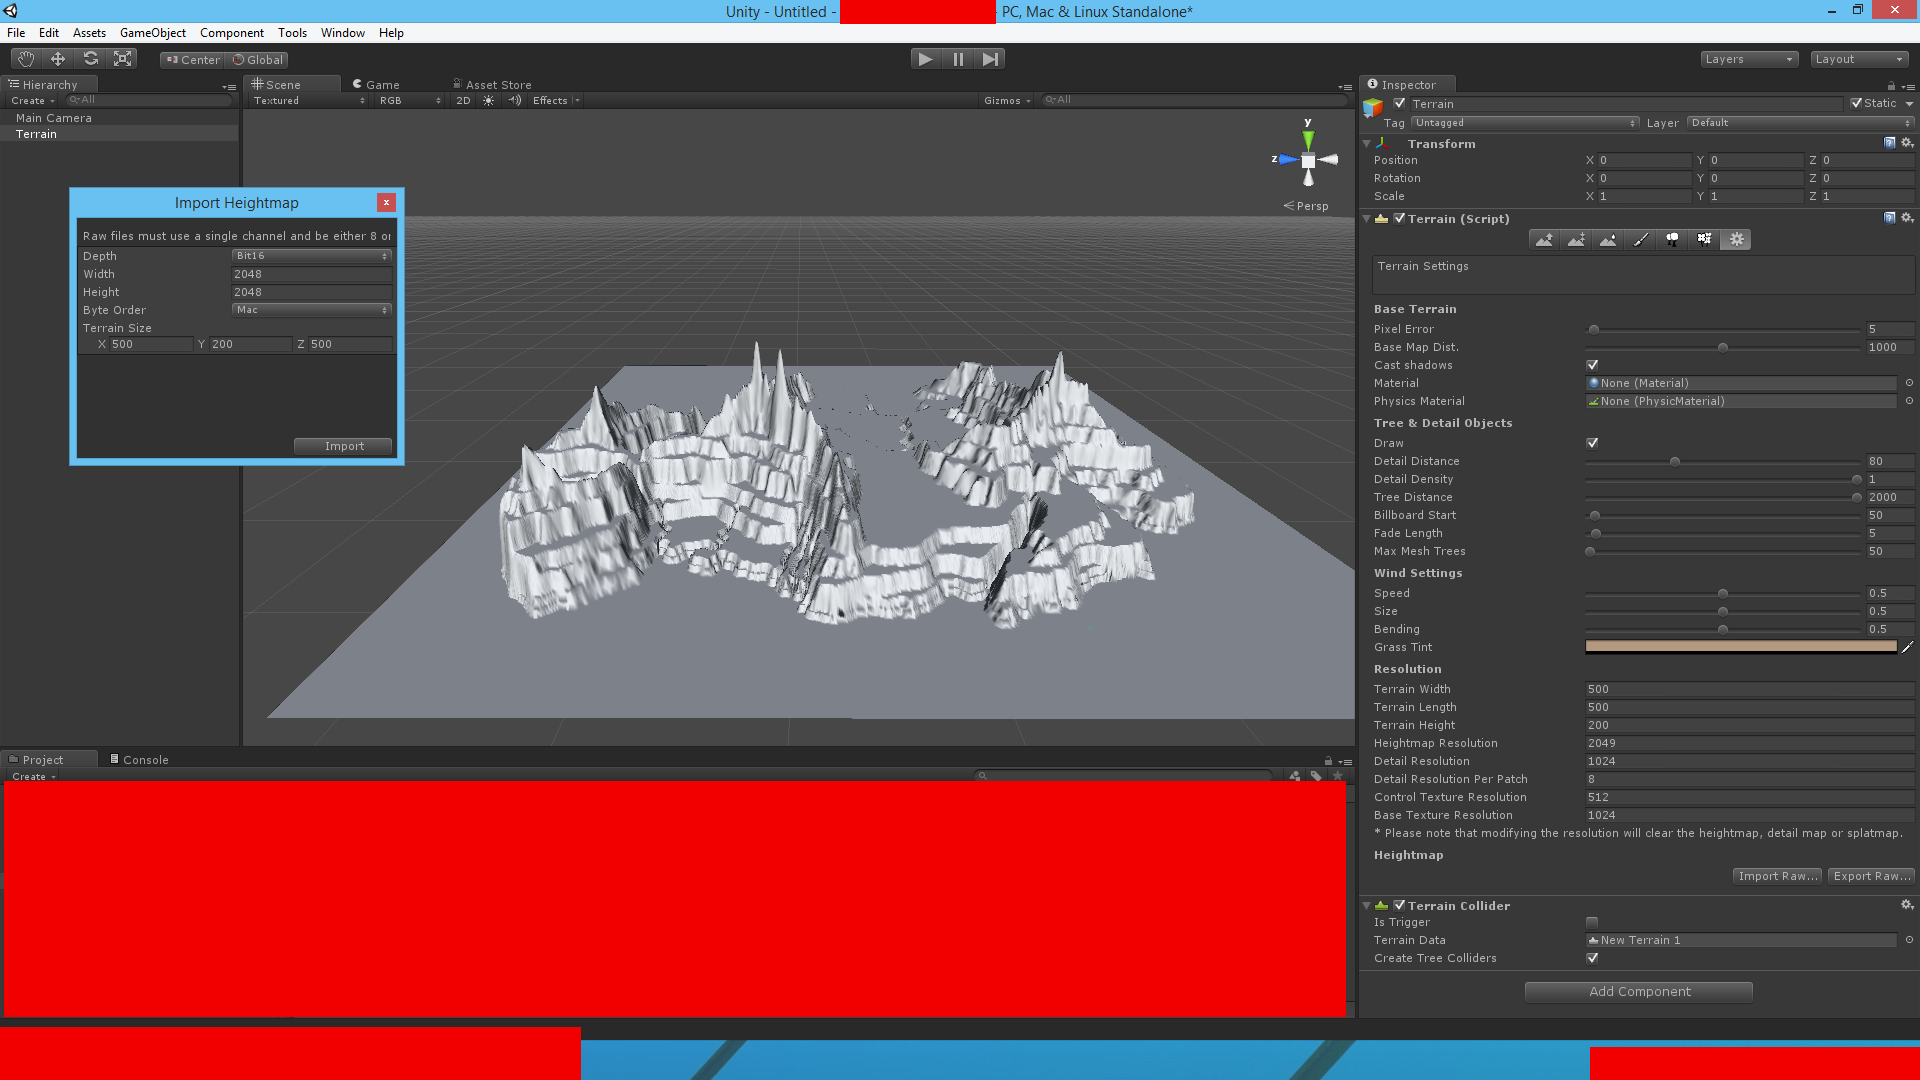Toggle Create Tree Colliders checkbox
Viewport: 1920px width, 1080px height.
(1592, 958)
